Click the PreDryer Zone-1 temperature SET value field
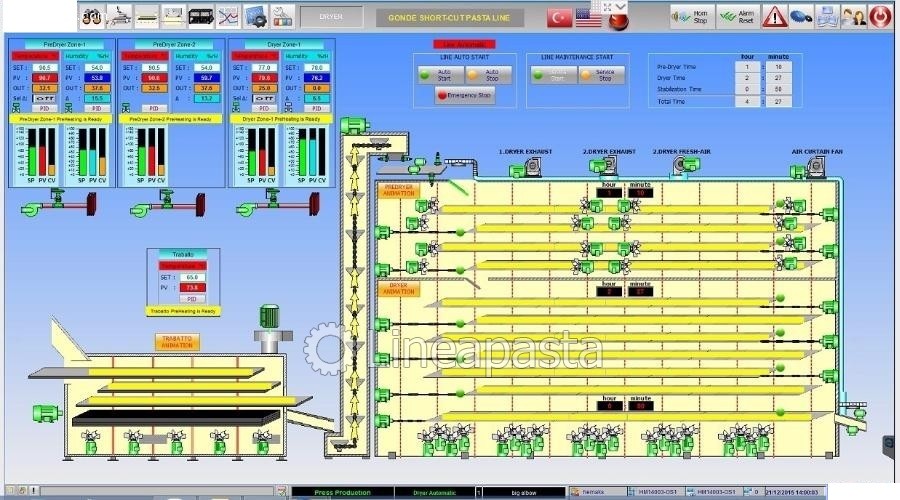Screen dimensions: 900x500 pyautogui.click(x=45, y=67)
